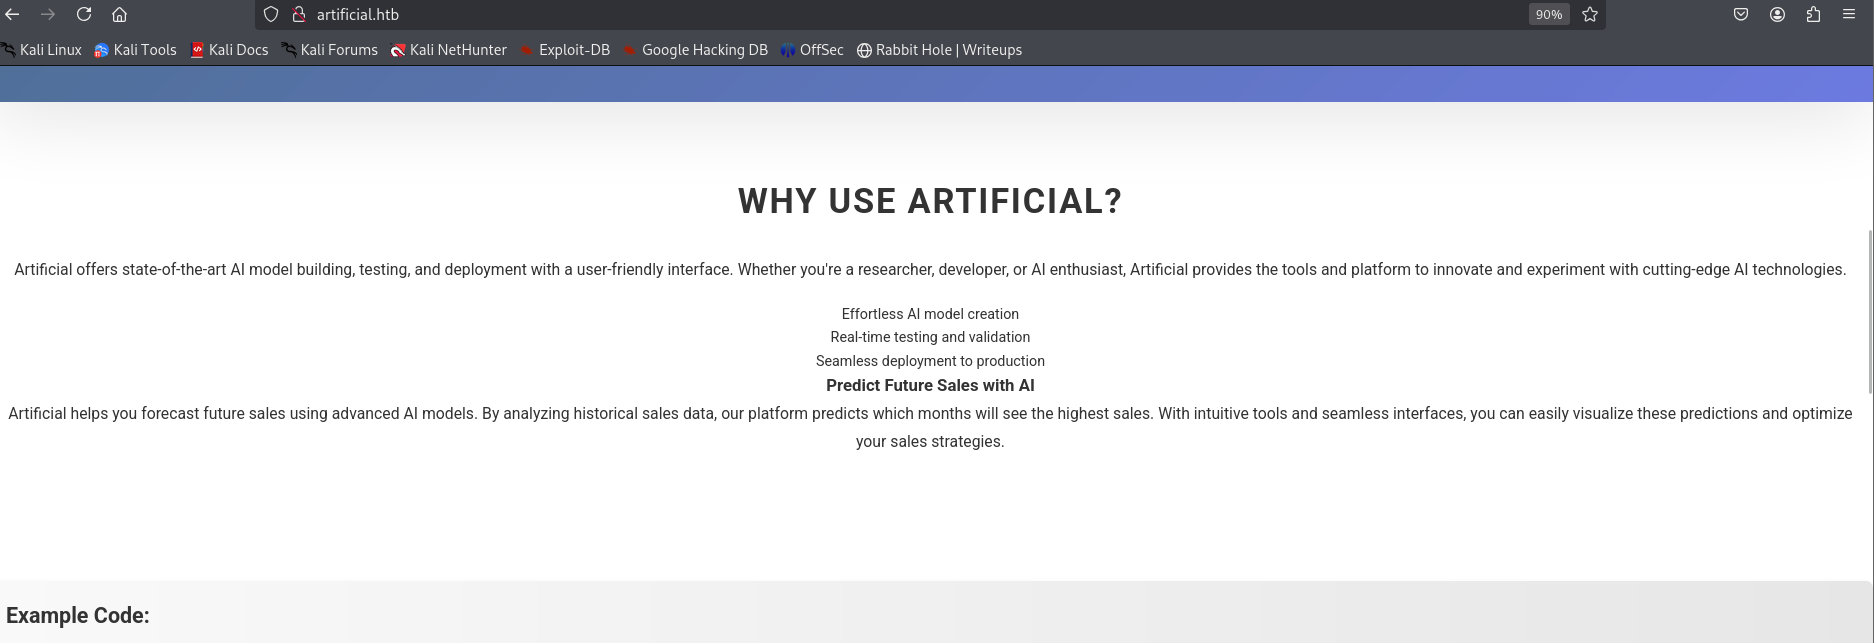Click the page vertical scrollbar thumb
Screen dimensions: 1874x643
(1869, 312)
